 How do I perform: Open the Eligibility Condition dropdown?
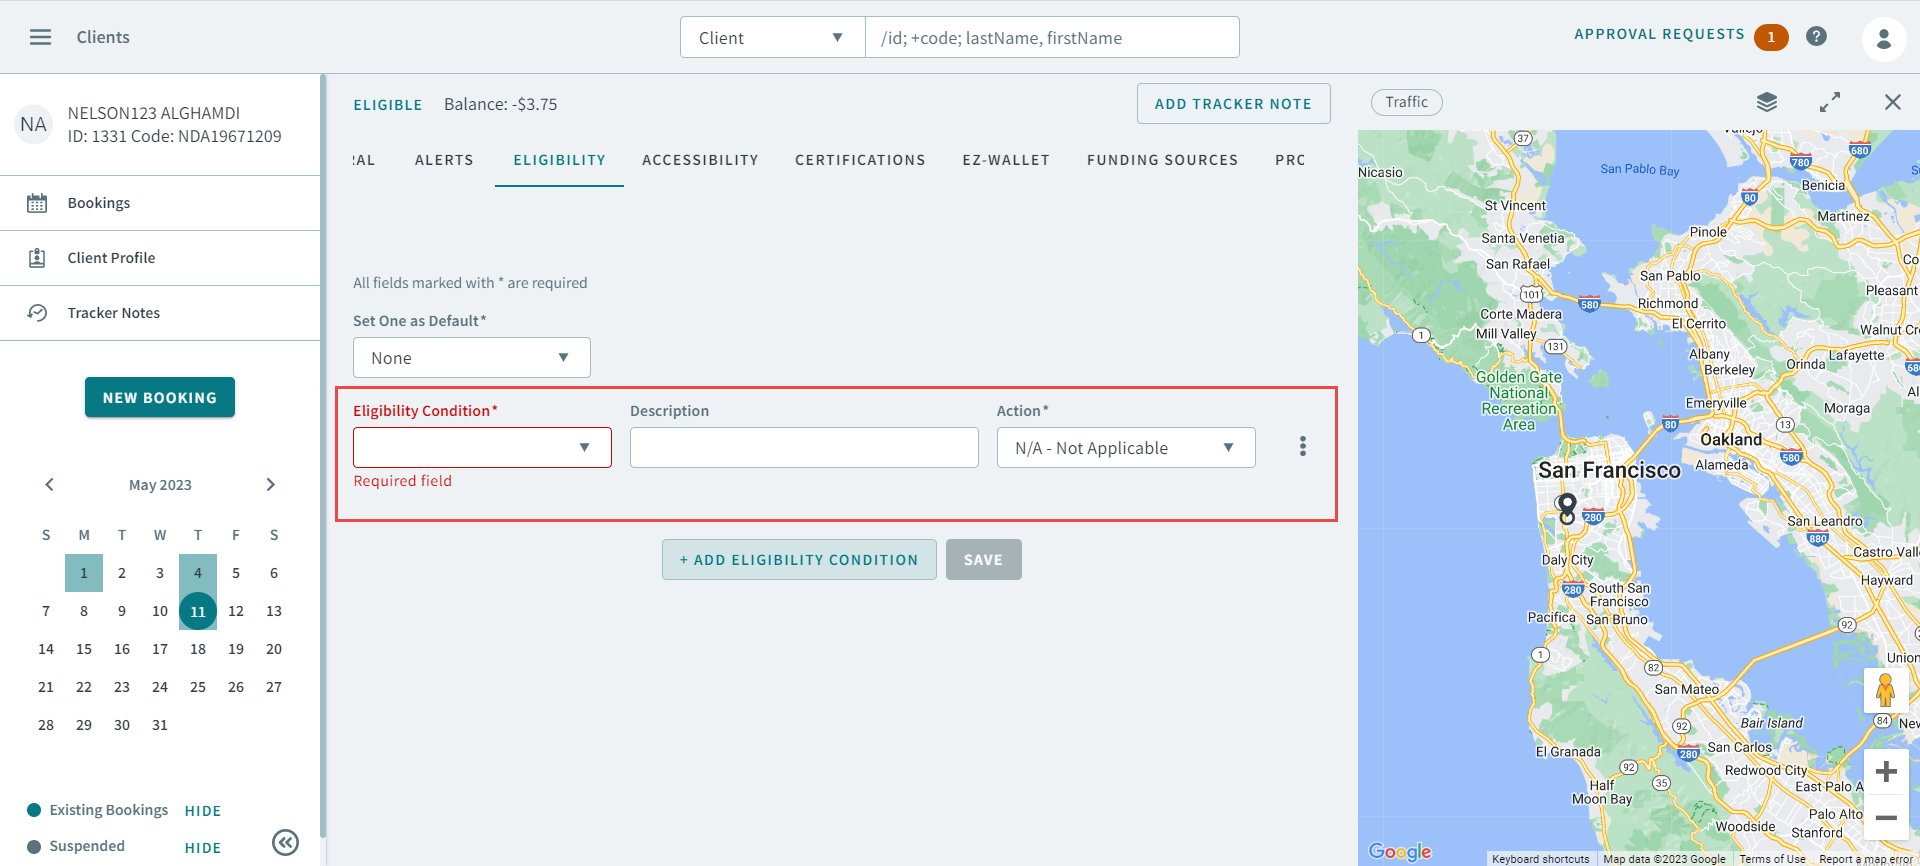(x=482, y=448)
